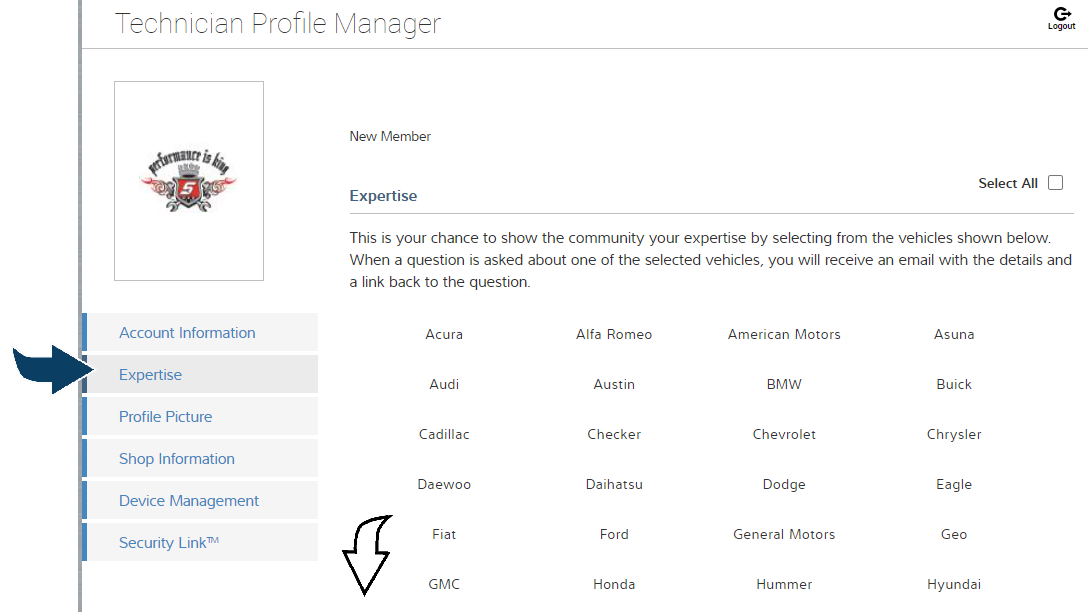Click the Logout icon
Viewport: 1088px width, 612px height.
(x=1061, y=15)
